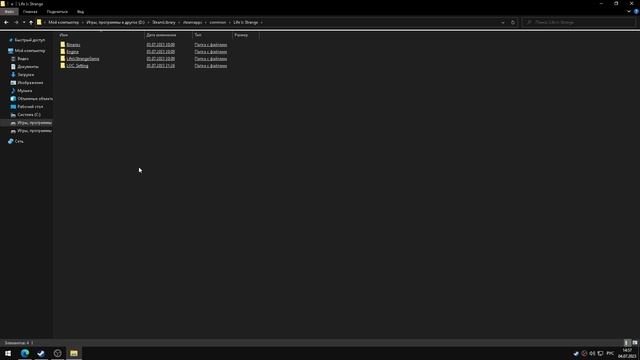The width and height of the screenshot is (640, 360).
Task: Click the Engine folder icon
Action: click(x=62, y=51)
